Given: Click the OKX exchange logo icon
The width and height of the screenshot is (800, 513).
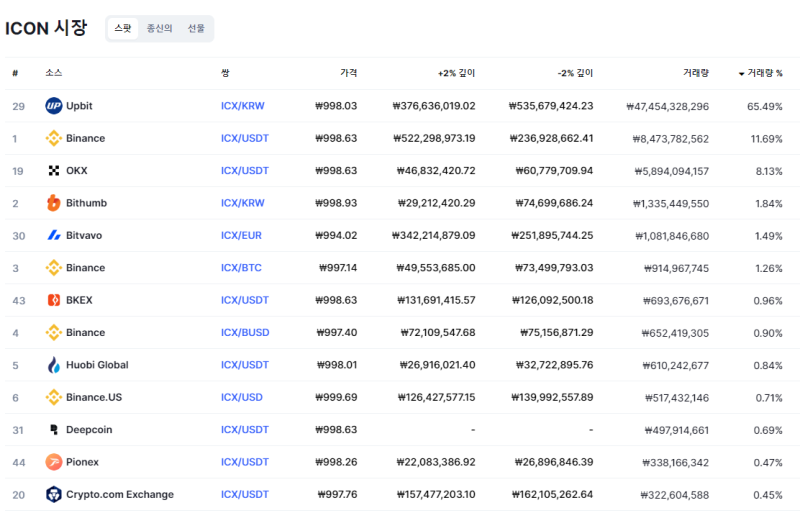Looking at the screenshot, I should pyautogui.click(x=54, y=170).
